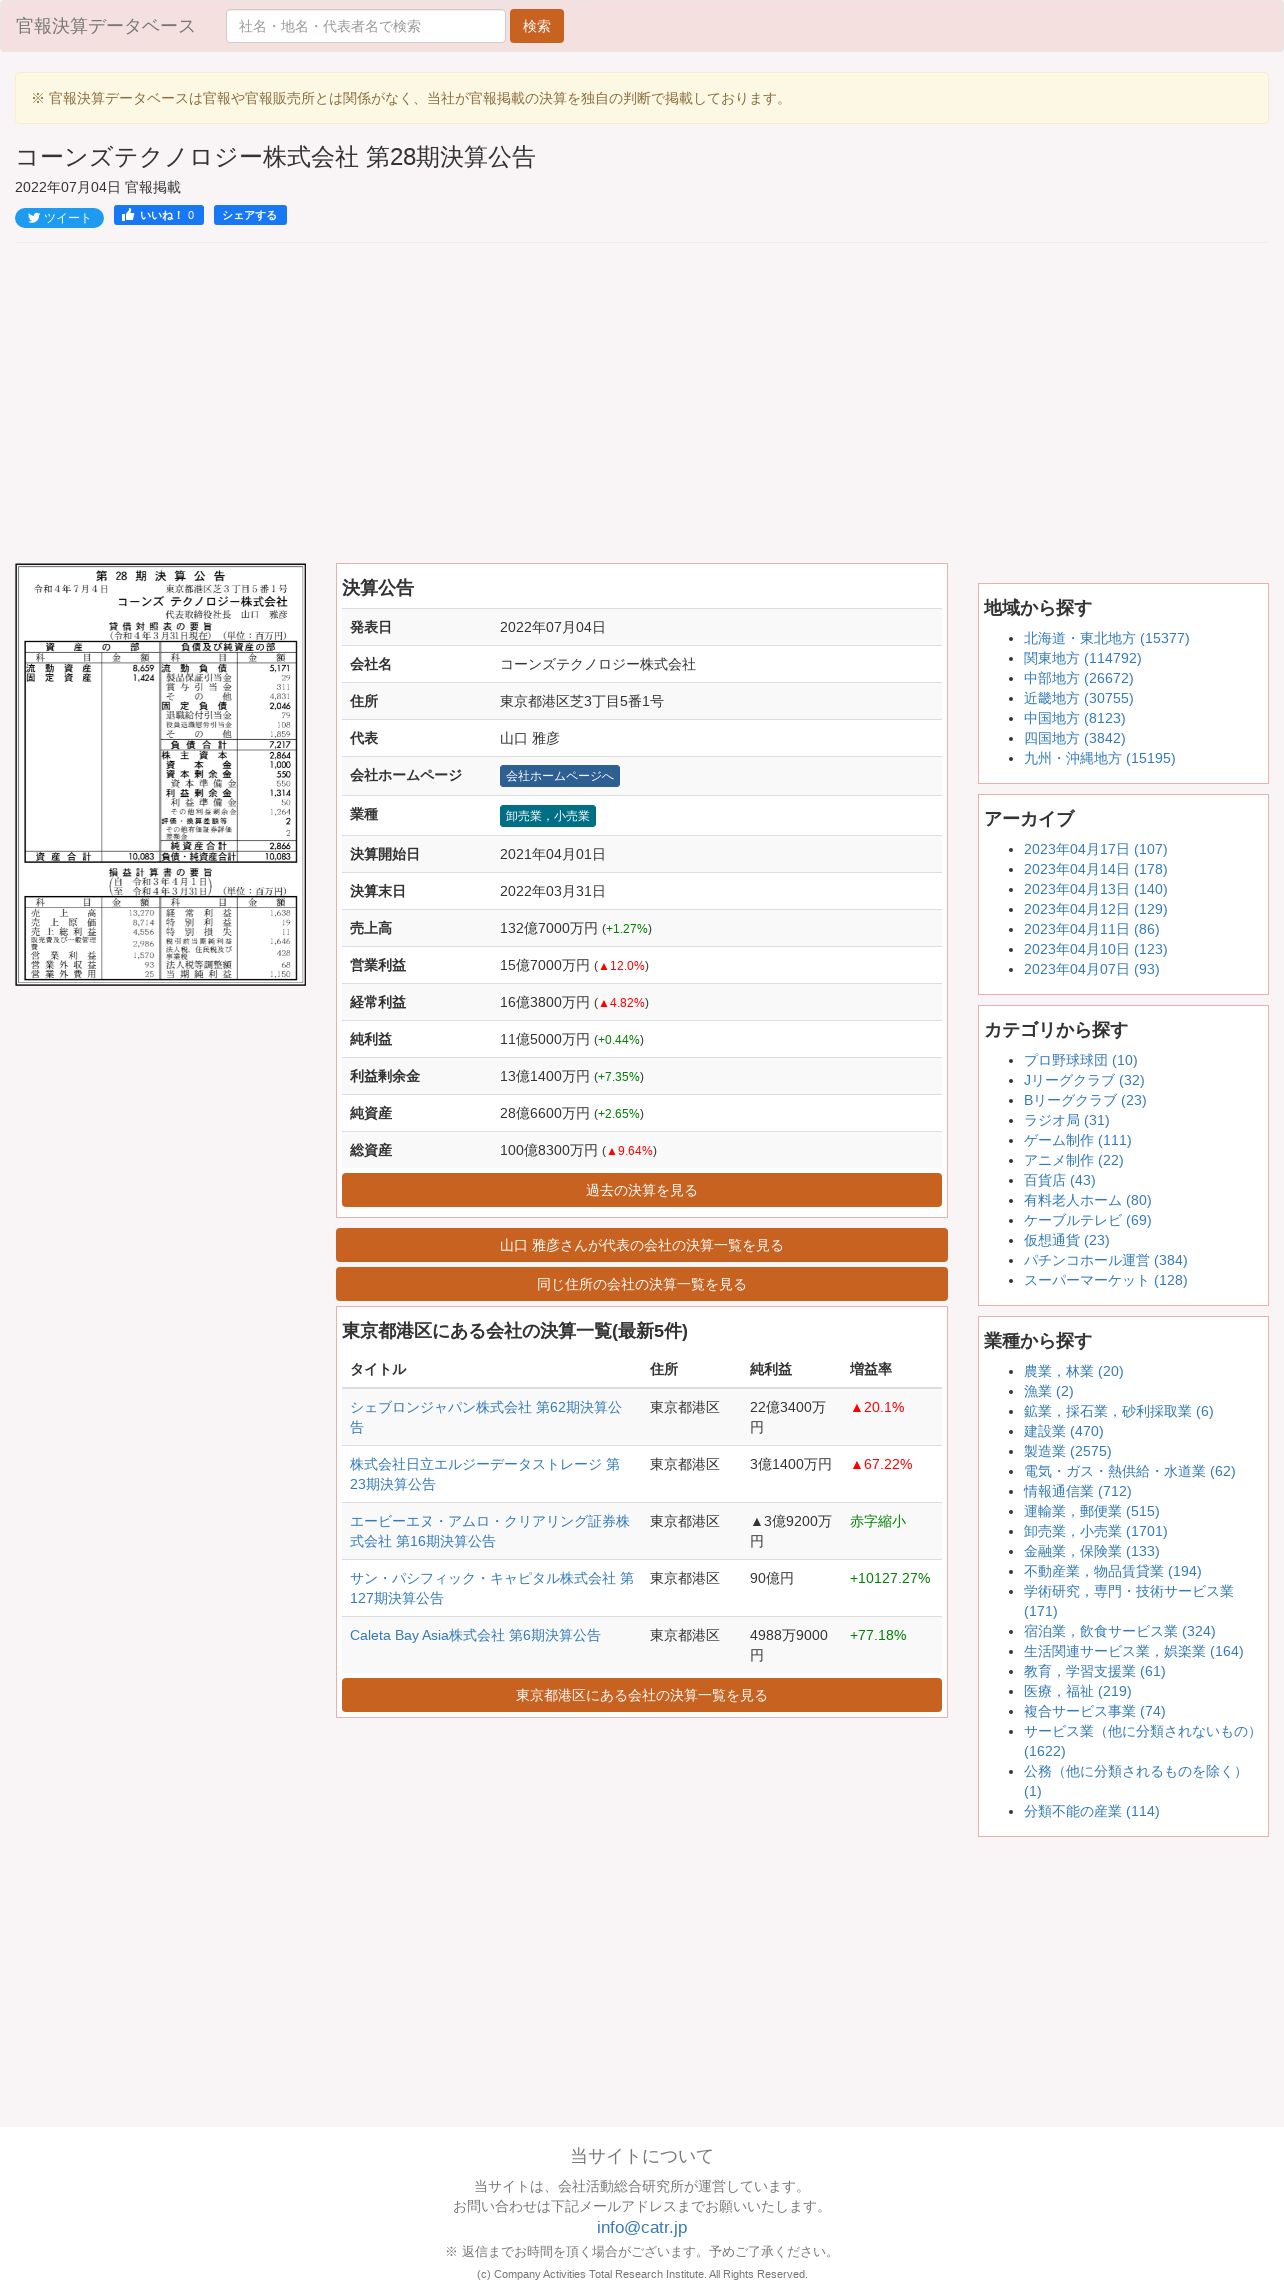The image size is (1284, 2292).
Task: Share with the シェアする button
Action: (250, 215)
